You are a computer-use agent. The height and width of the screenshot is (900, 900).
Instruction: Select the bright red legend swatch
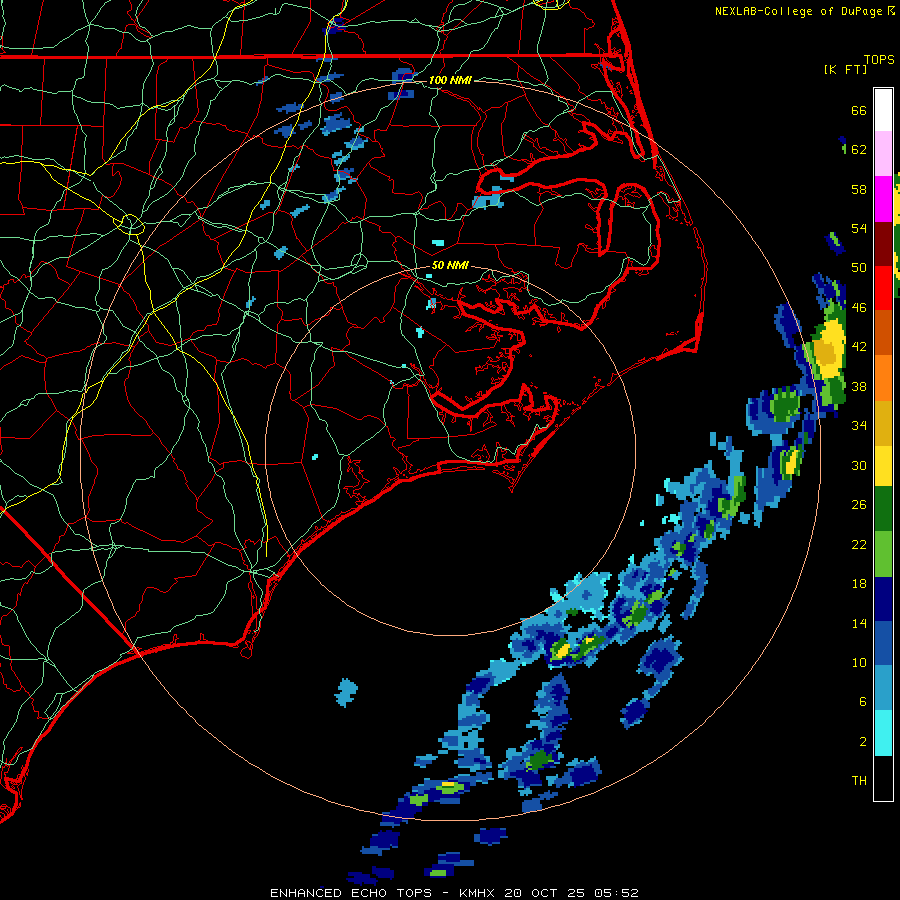pyautogui.click(x=883, y=288)
